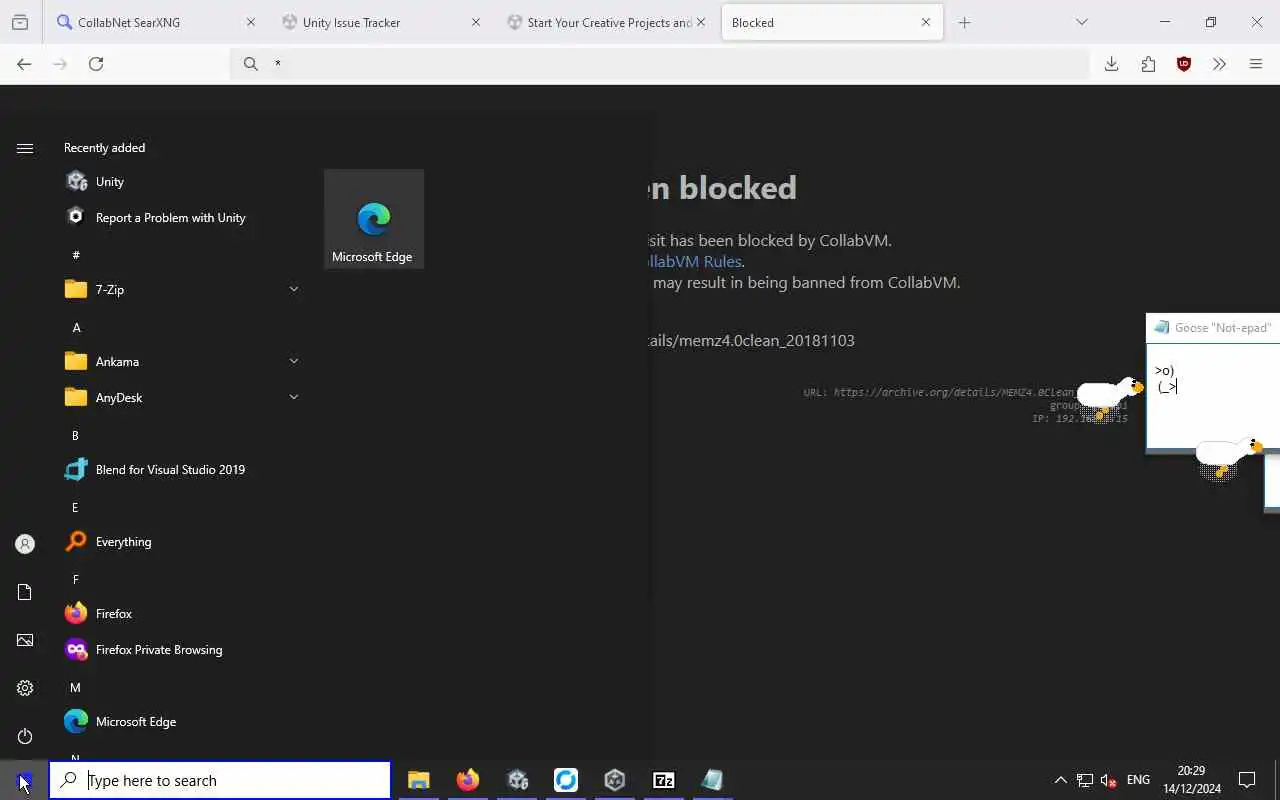Show hidden system tray icons
The width and height of the screenshot is (1280, 800).
(x=1060, y=780)
